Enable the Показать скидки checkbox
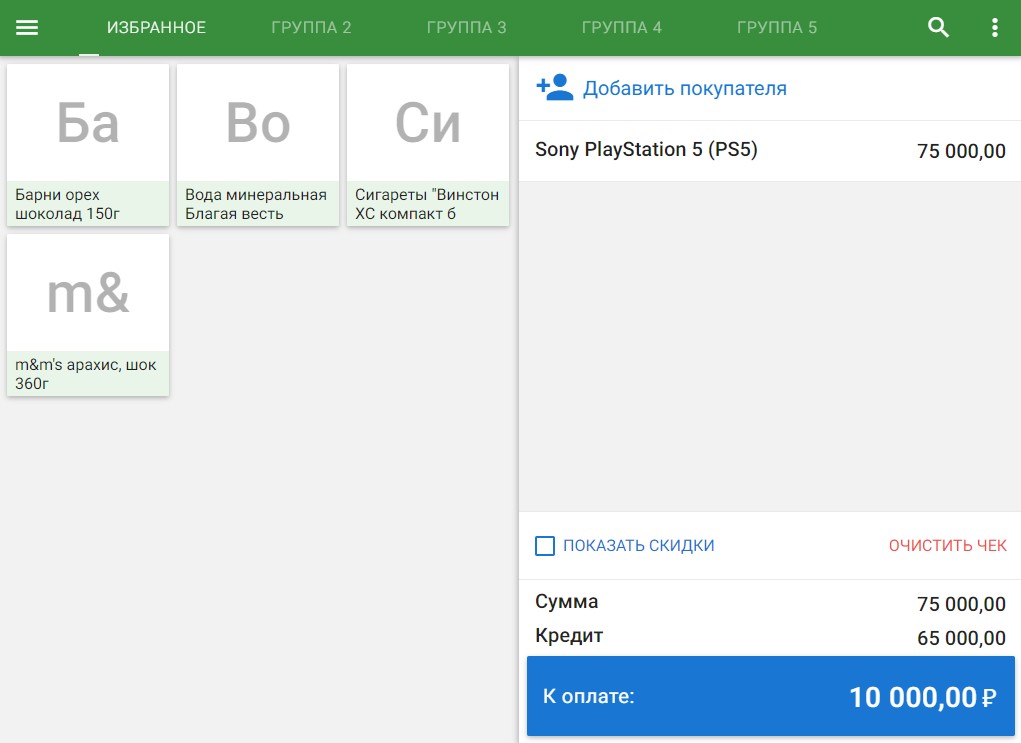The image size is (1021, 743). (545, 546)
